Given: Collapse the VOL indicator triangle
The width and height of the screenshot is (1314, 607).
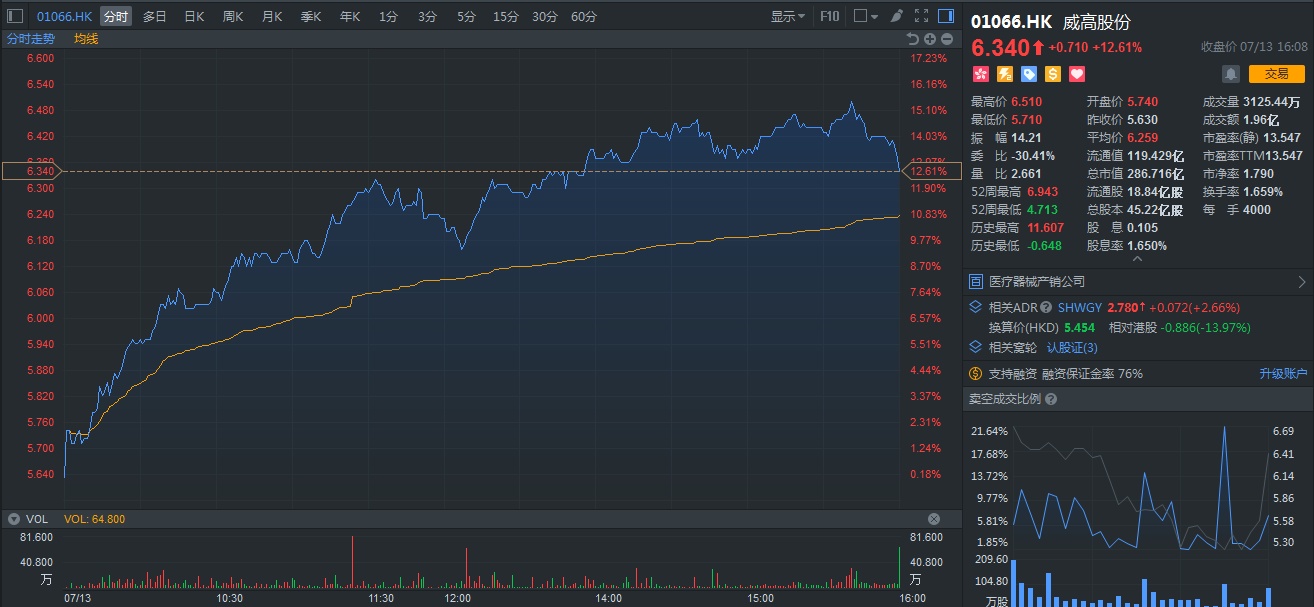Looking at the screenshot, I should [x=14, y=519].
